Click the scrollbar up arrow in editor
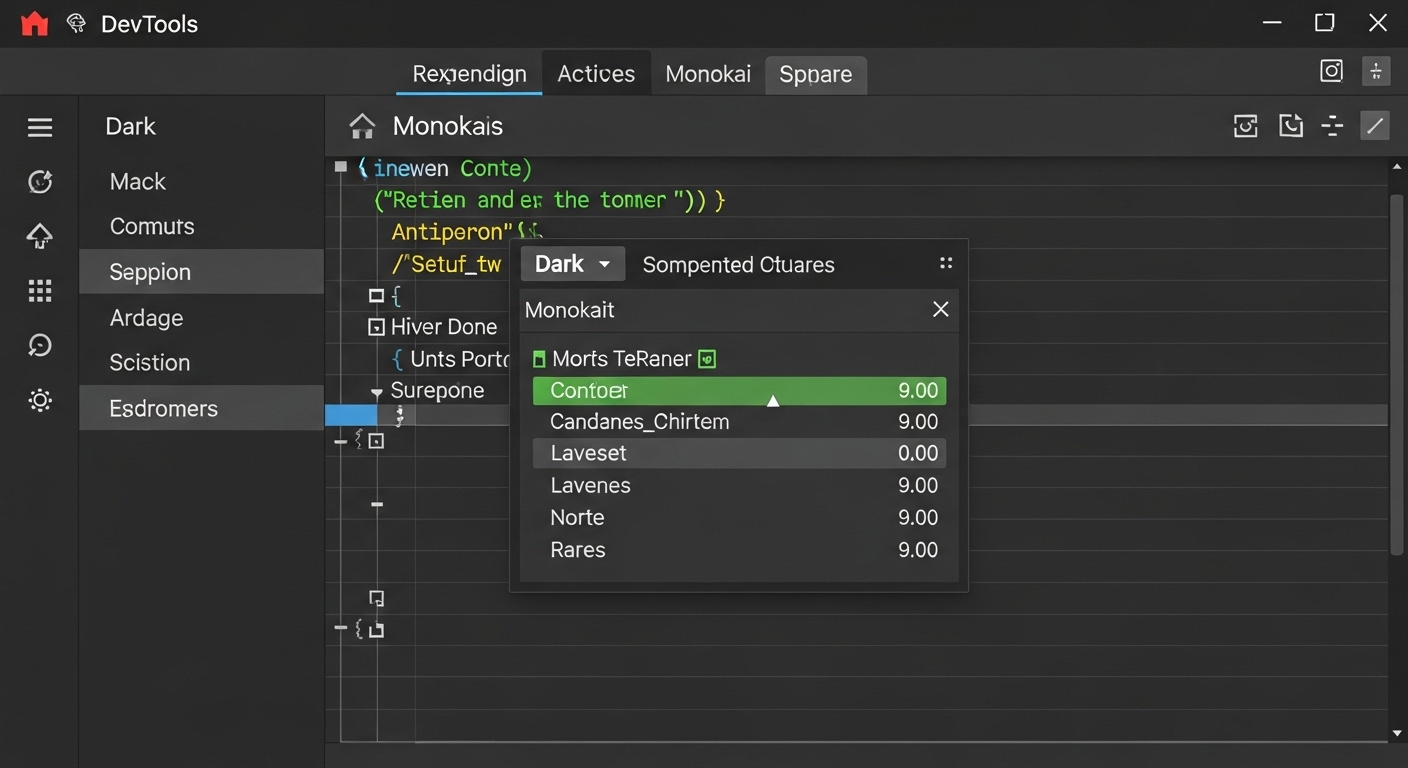The width and height of the screenshot is (1408, 768). 1397,167
